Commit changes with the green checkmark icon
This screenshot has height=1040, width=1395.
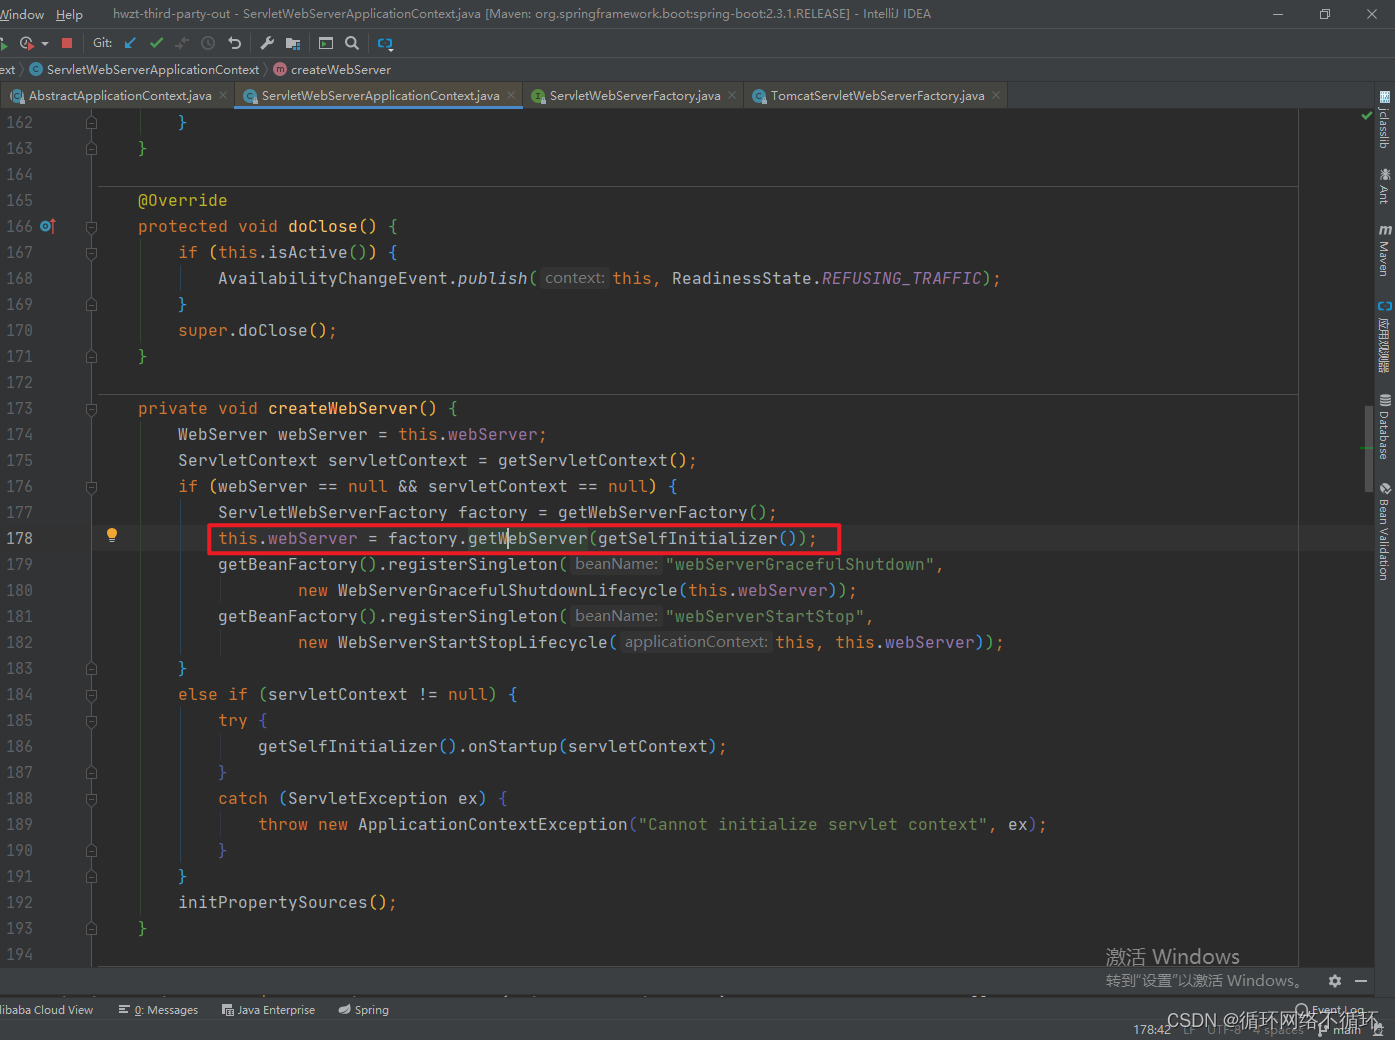click(156, 43)
